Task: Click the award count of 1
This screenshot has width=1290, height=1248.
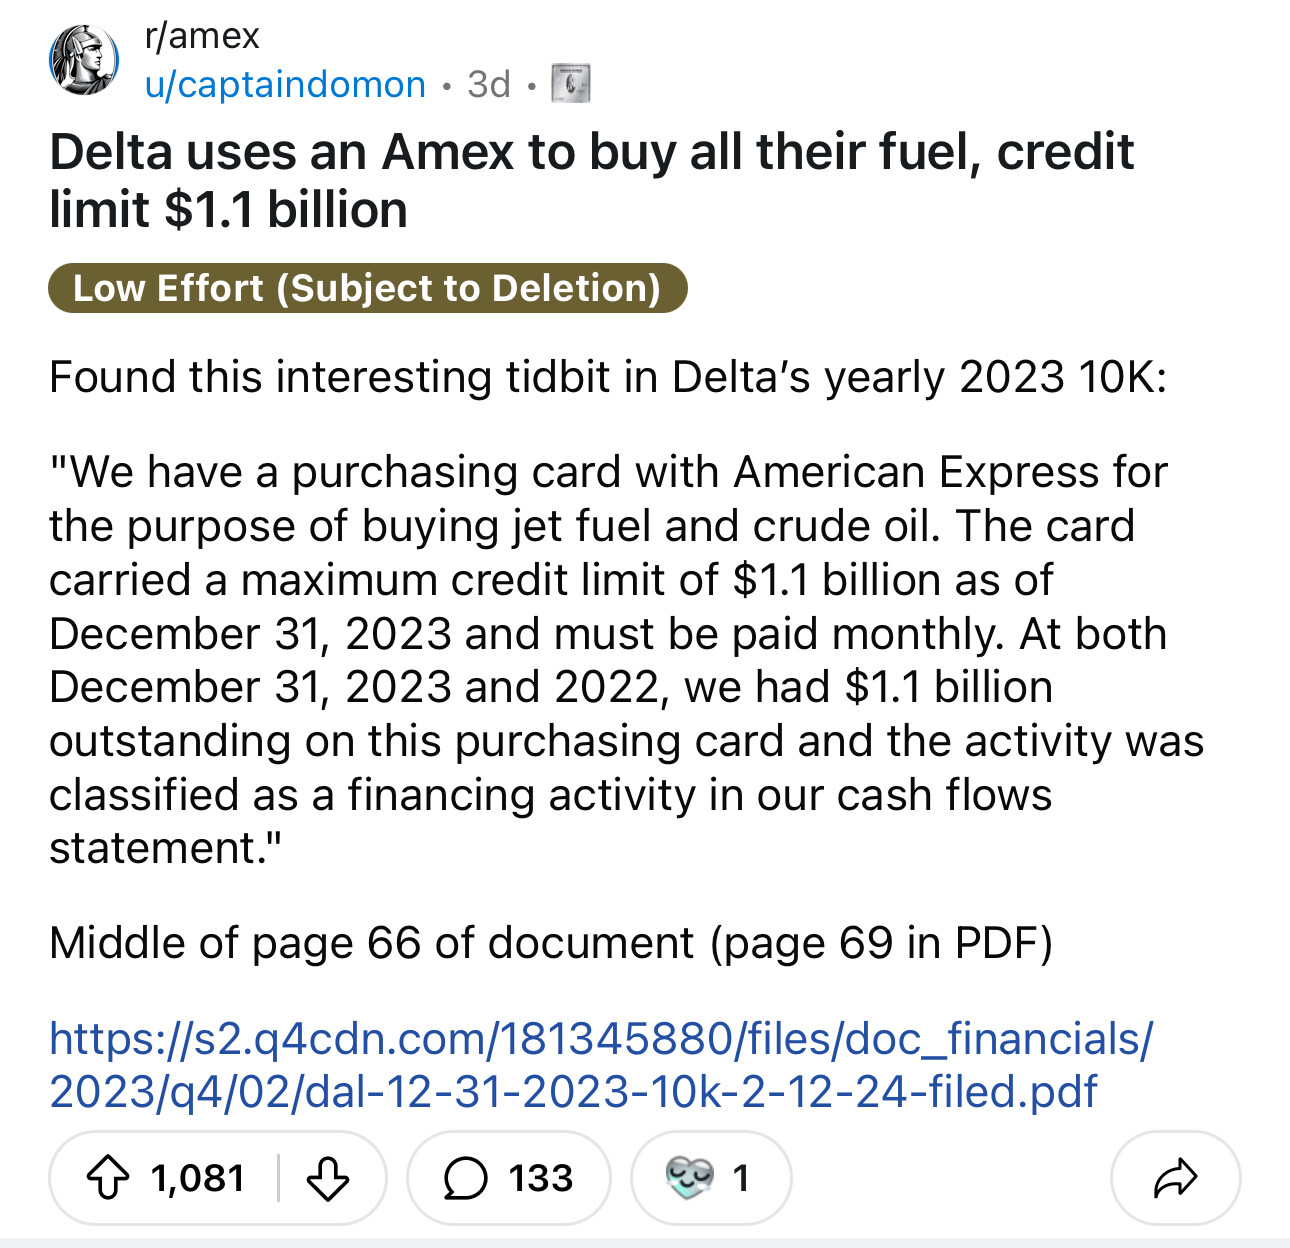Action: 740,1178
